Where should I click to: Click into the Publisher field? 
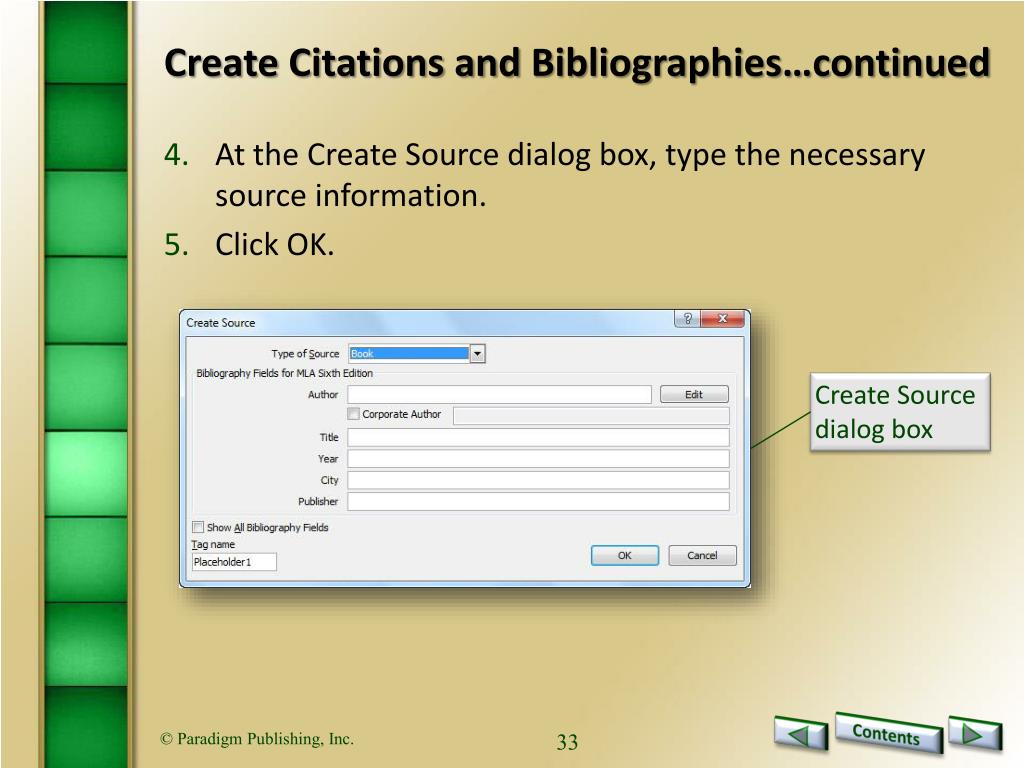538,502
